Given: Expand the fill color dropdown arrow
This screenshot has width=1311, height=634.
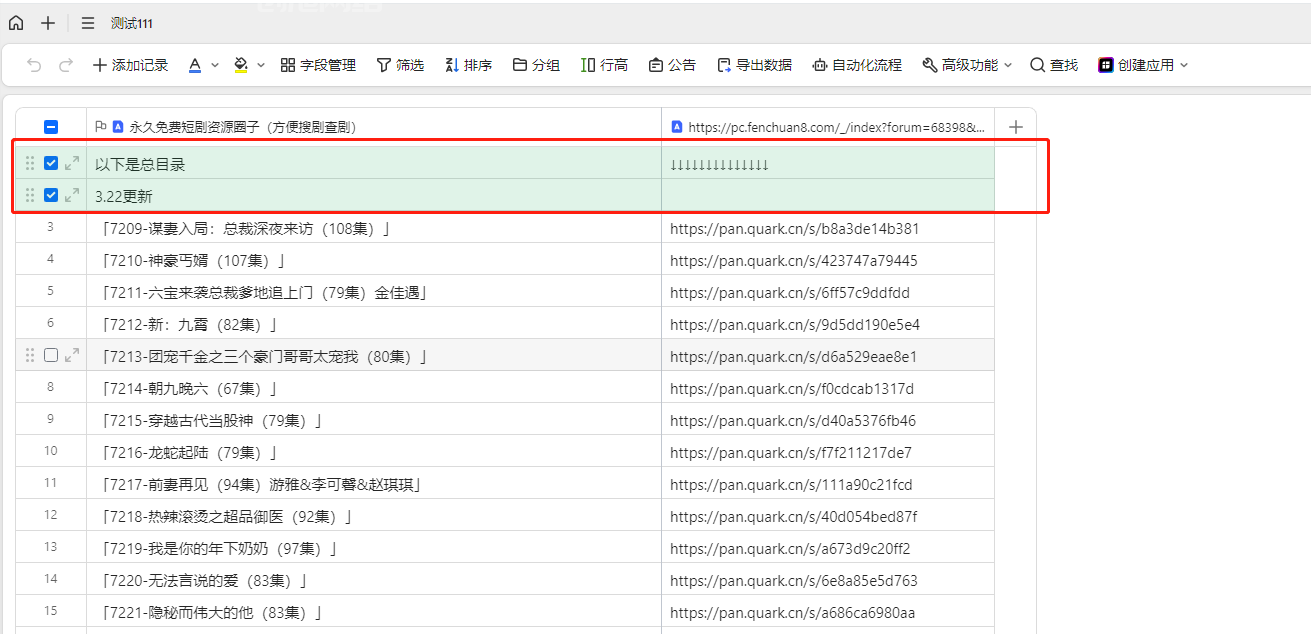Looking at the screenshot, I should (x=261, y=65).
